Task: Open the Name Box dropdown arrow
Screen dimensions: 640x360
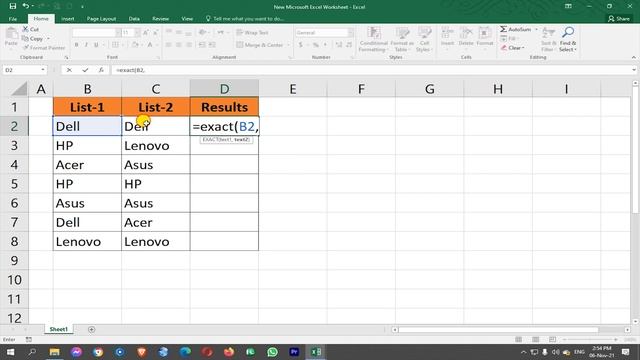Action: 43,70
